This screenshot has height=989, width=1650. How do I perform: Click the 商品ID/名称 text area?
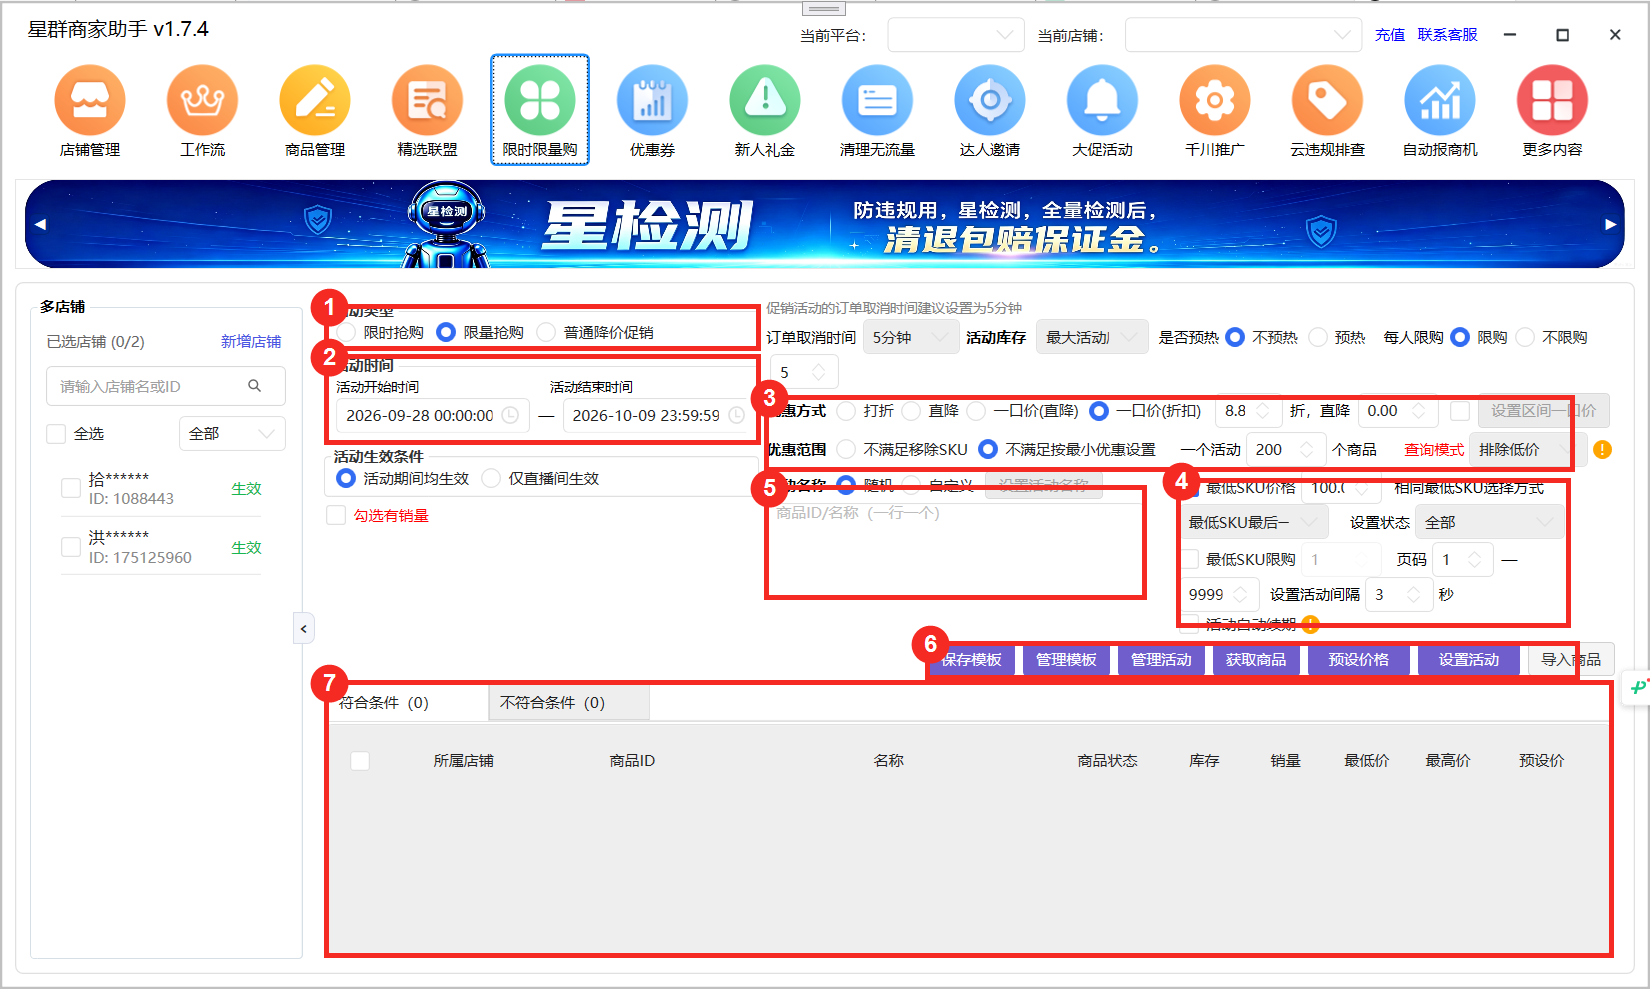955,548
